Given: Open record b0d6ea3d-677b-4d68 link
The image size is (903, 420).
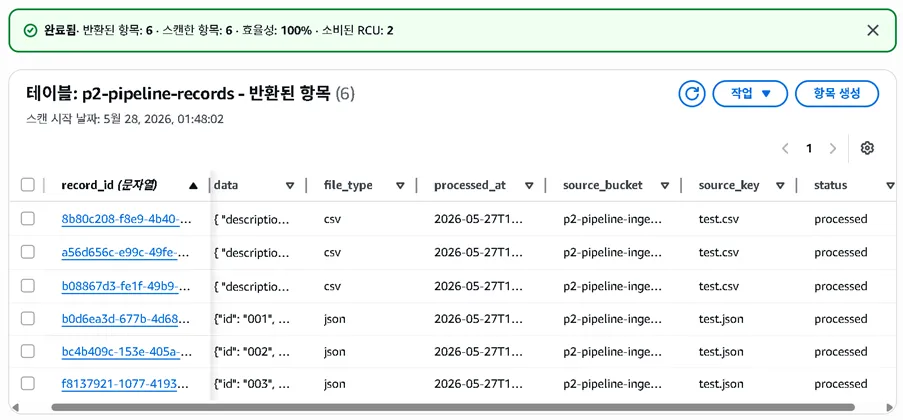Looking at the screenshot, I should click(126, 319).
